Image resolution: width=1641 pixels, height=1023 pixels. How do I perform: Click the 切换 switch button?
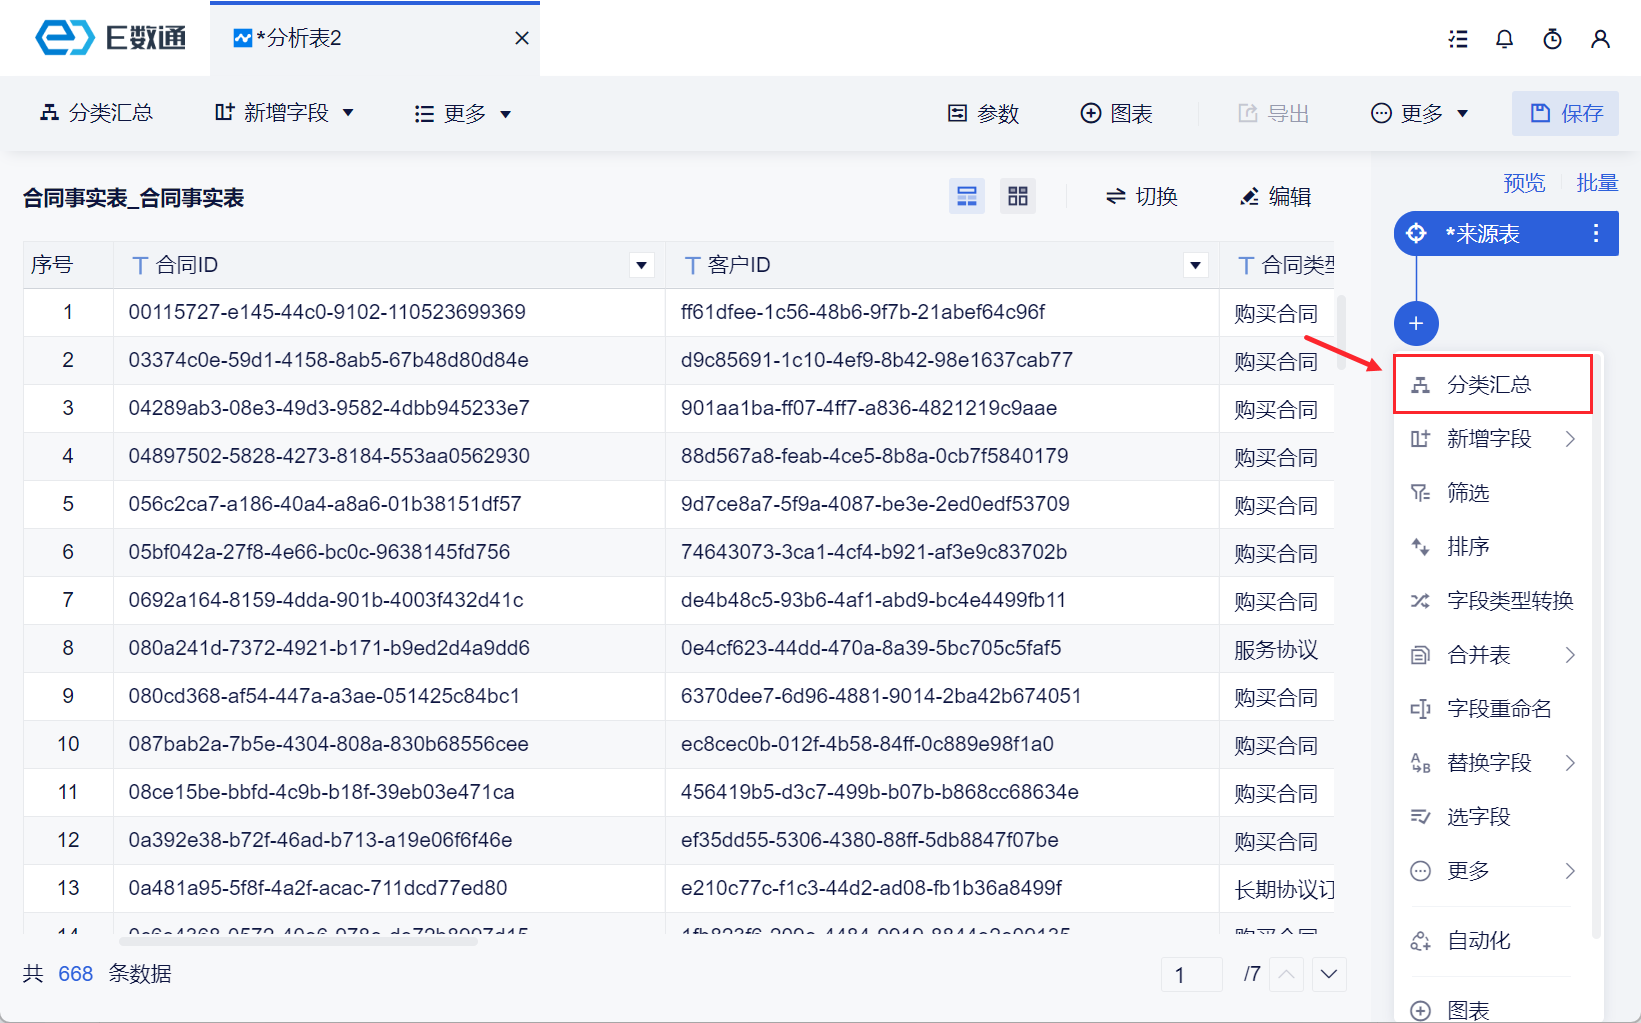coord(1142,197)
